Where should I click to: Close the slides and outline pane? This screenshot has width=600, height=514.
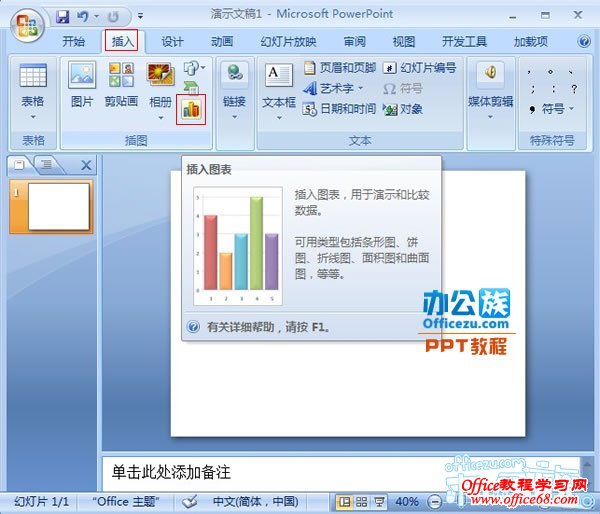tap(86, 165)
